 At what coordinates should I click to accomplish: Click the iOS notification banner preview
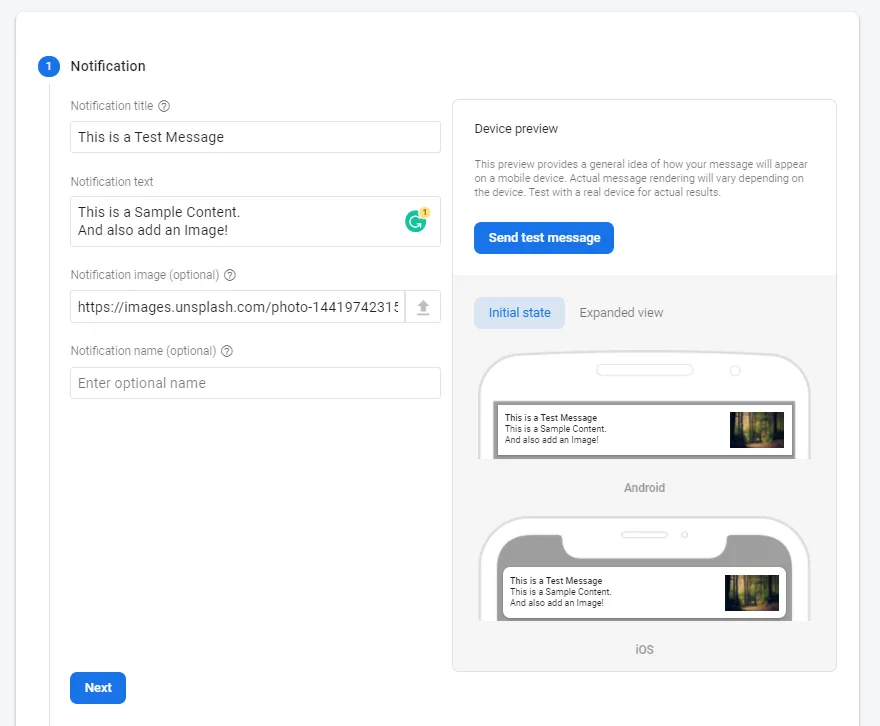tap(630, 592)
